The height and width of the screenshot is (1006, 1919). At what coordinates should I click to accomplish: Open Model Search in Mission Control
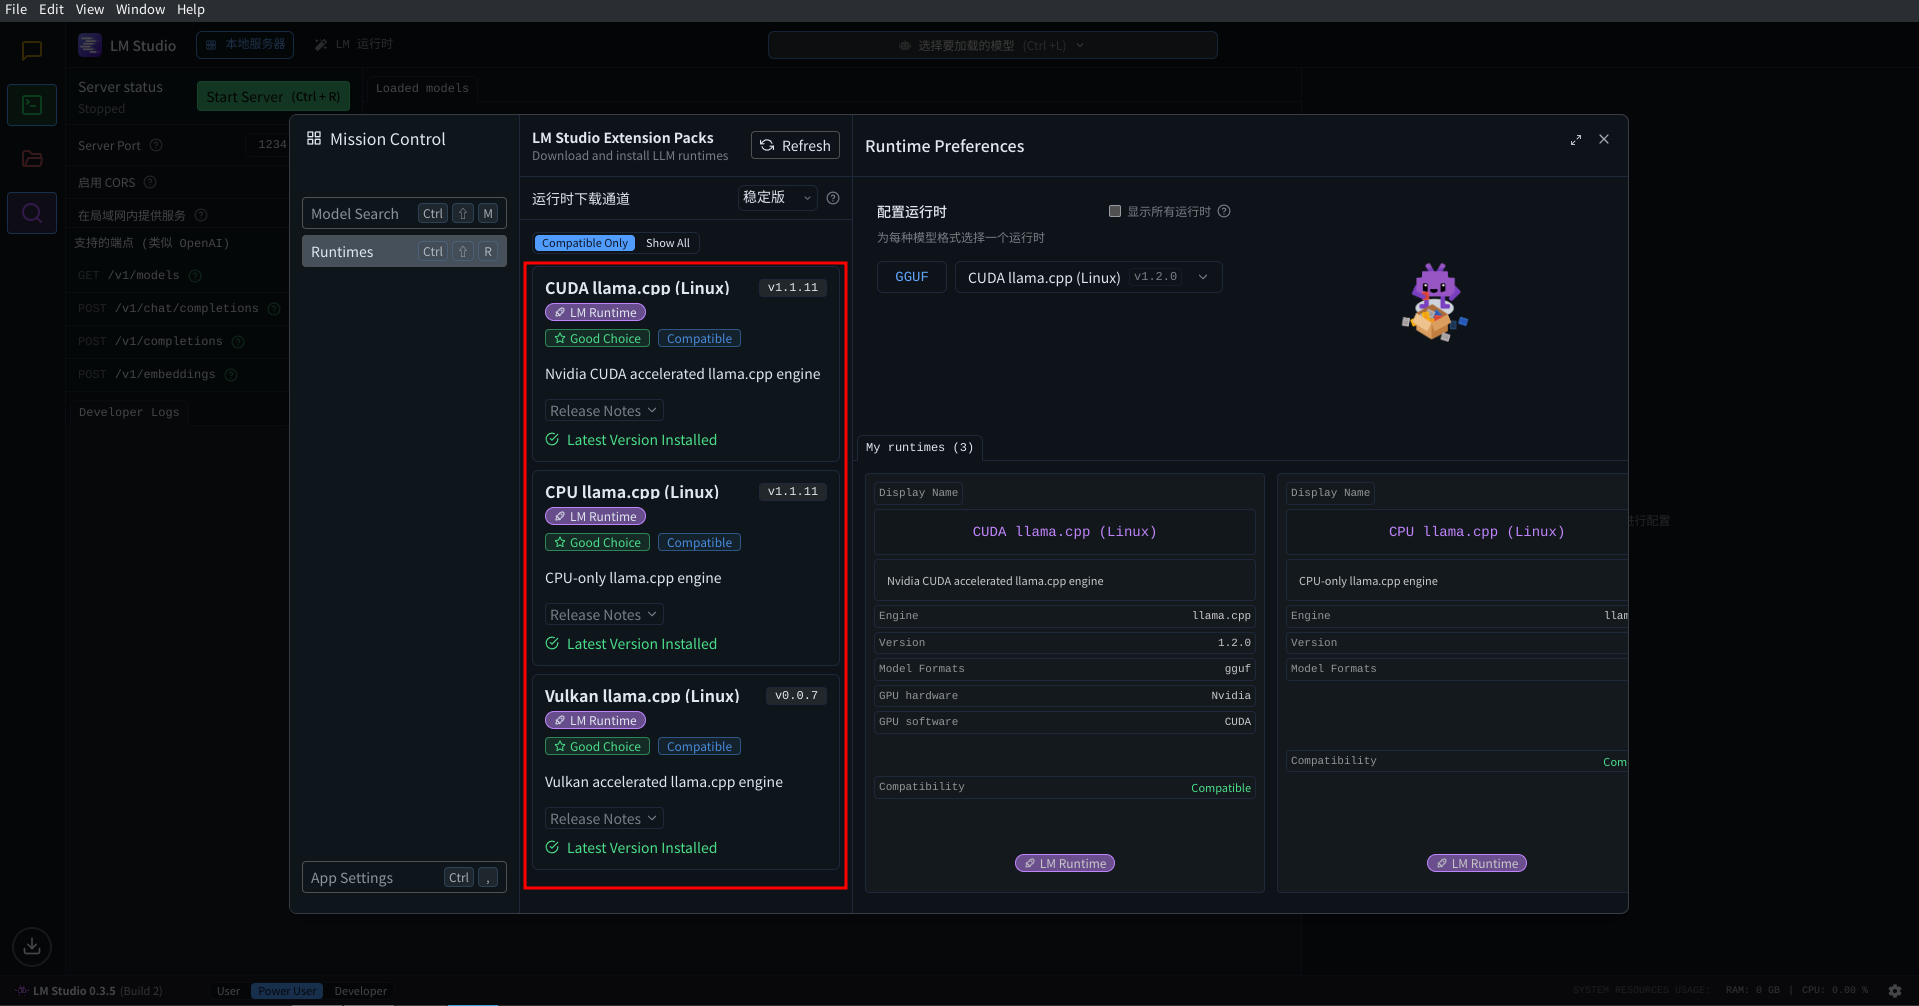pyautogui.click(x=404, y=213)
